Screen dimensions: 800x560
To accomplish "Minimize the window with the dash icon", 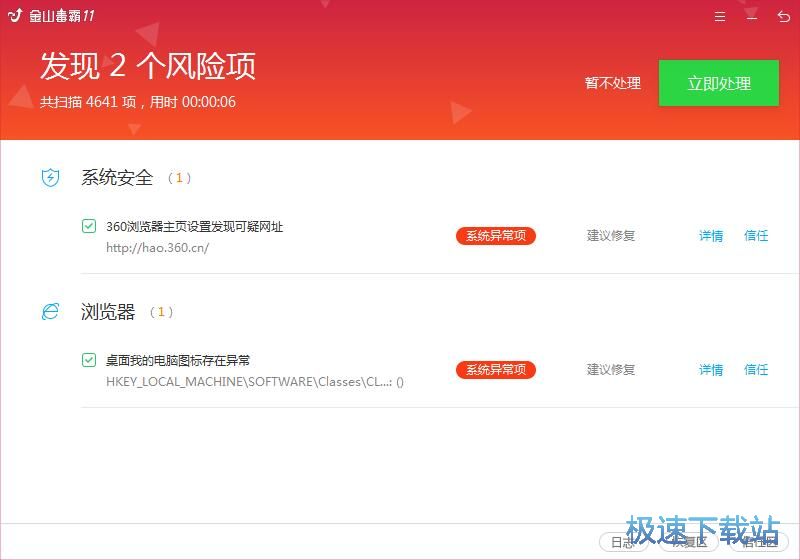I will tap(752, 18).
